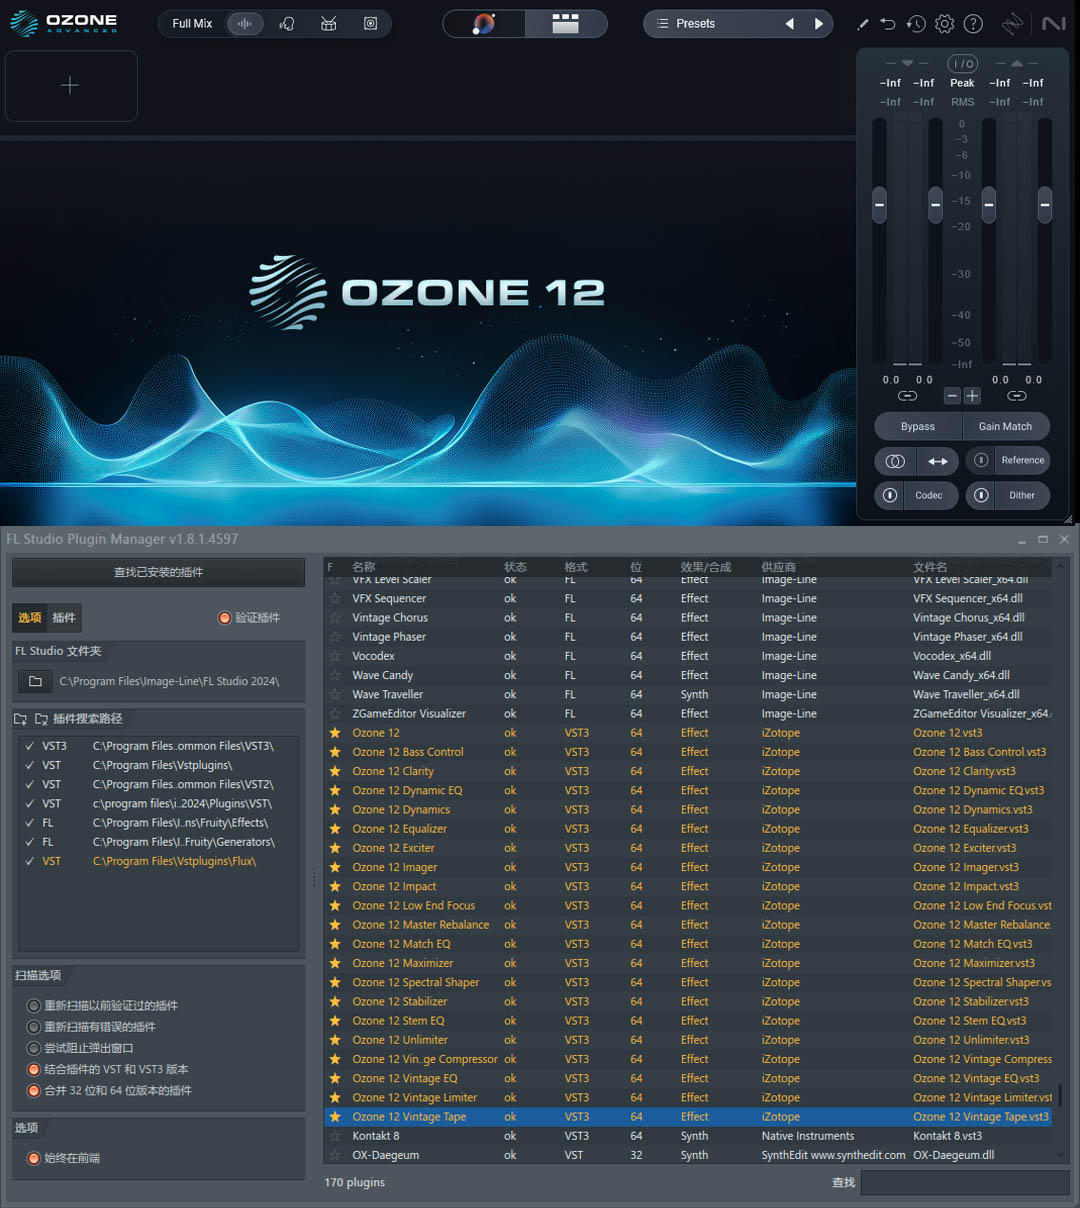Toggle 重新扫描有错误的插件 option
Image resolution: width=1080 pixels, height=1208 pixels.
(x=34, y=1027)
